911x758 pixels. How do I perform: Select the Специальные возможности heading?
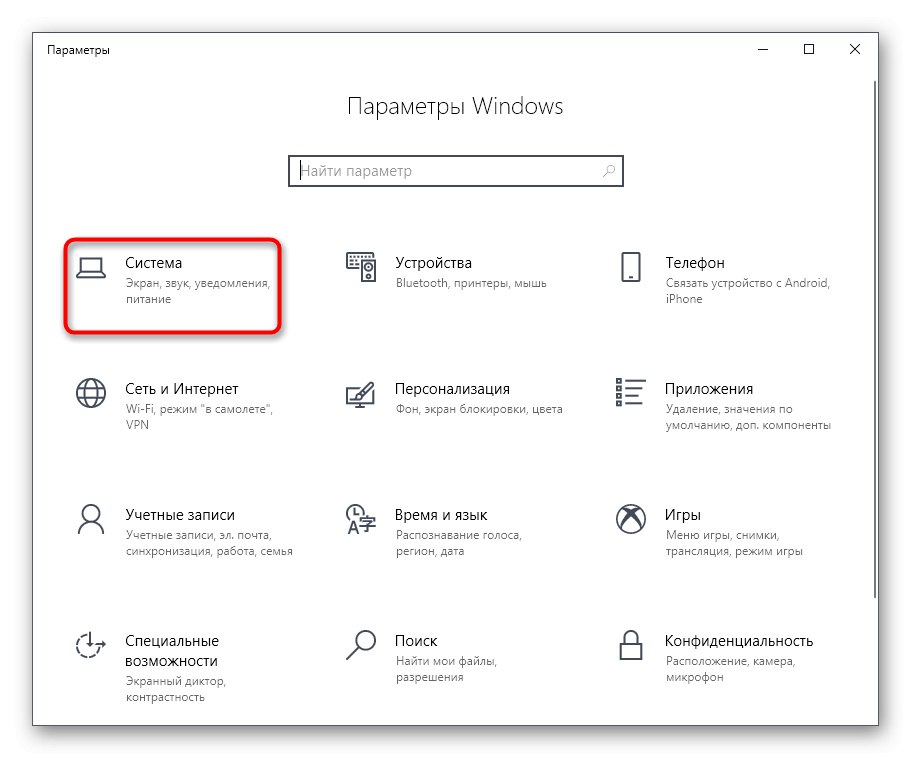point(172,651)
